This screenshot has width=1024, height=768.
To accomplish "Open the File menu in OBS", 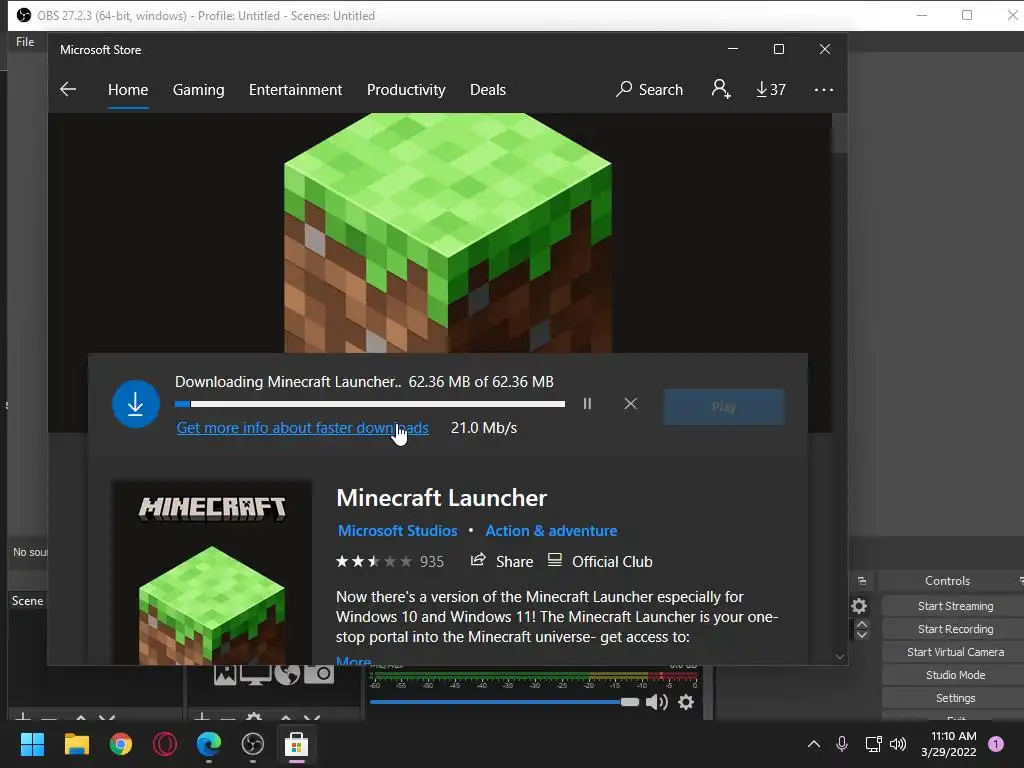I will coord(25,42).
